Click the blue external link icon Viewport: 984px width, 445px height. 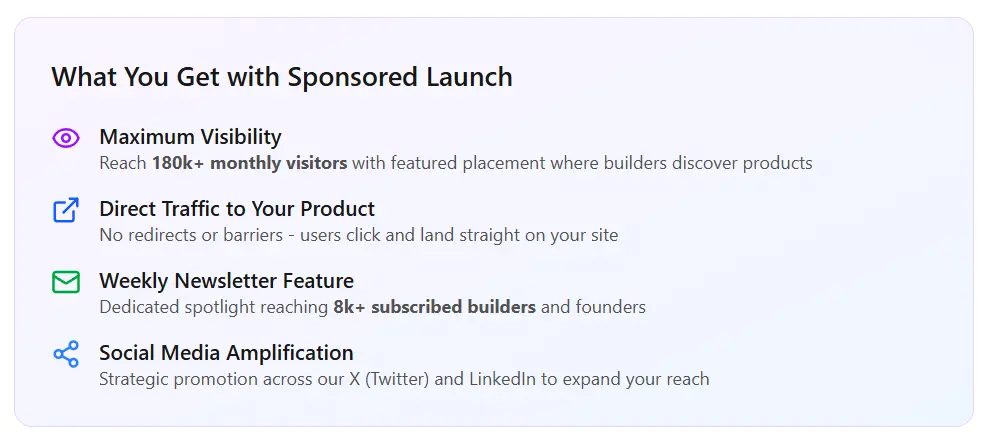point(66,210)
